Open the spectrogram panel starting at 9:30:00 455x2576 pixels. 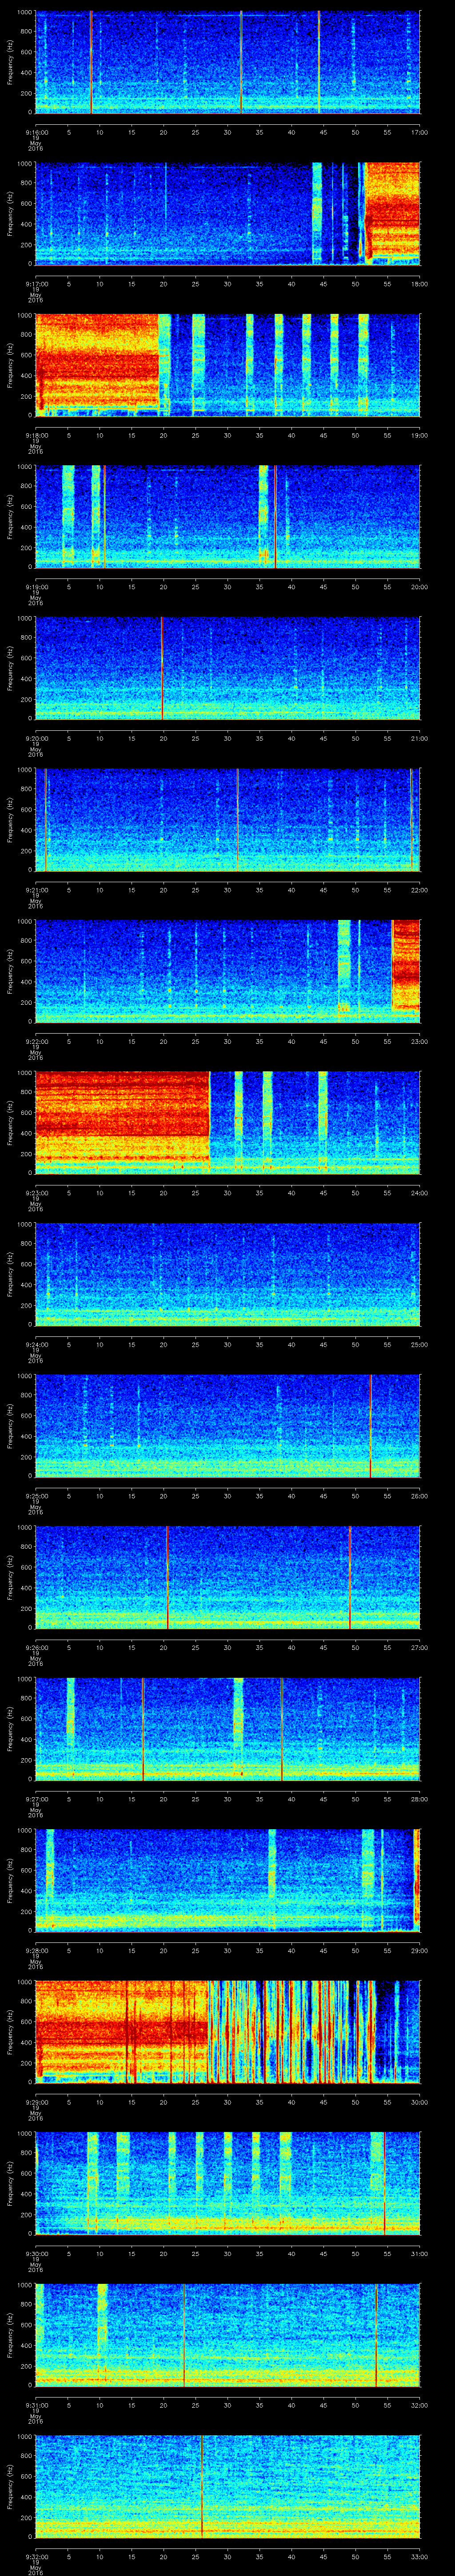coord(227,2183)
